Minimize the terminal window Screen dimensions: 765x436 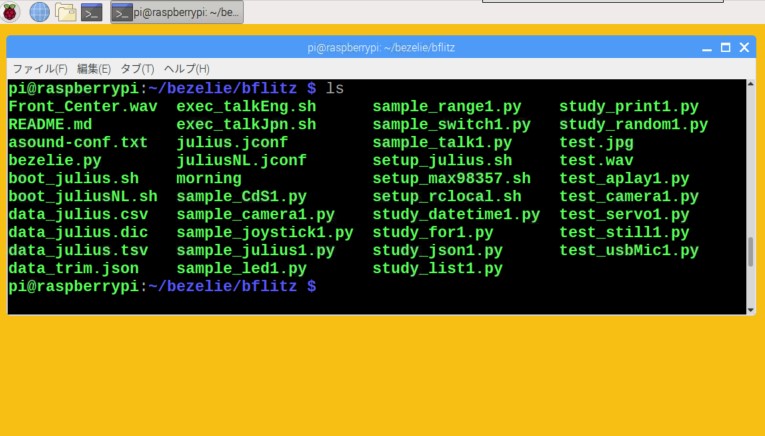(708, 47)
